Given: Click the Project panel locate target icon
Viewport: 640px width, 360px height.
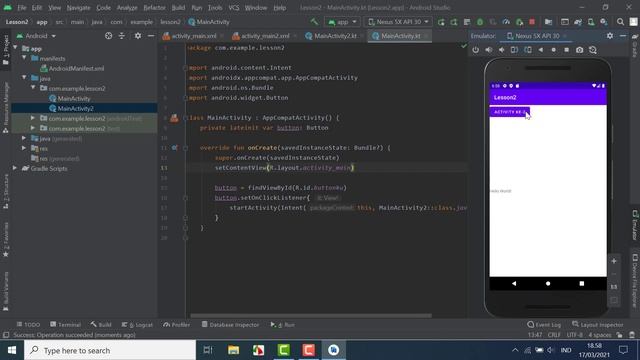Looking at the screenshot, I should (109, 36).
